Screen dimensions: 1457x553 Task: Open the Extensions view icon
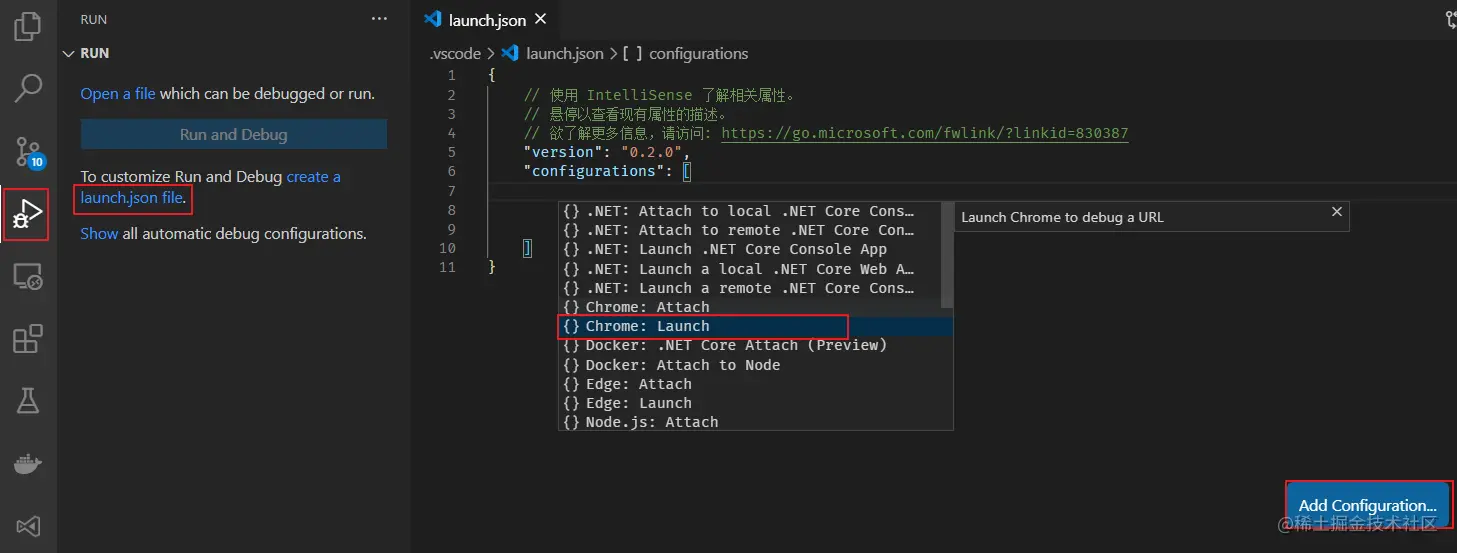pyautogui.click(x=28, y=339)
